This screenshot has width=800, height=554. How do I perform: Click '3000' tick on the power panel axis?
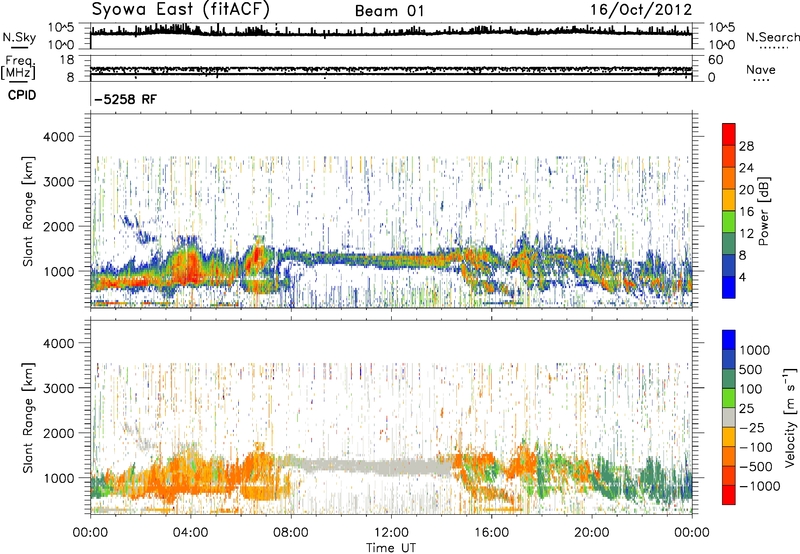tap(59, 182)
